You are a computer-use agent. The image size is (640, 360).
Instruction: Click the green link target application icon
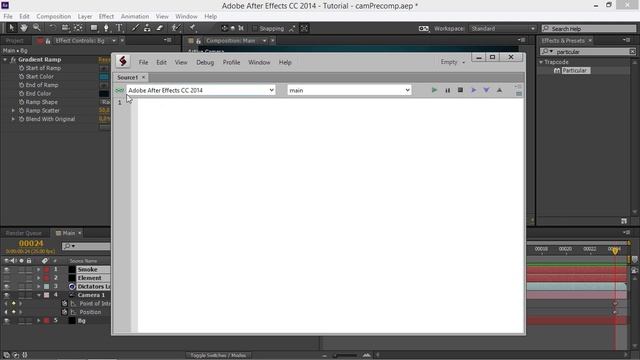pyautogui.click(x=119, y=90)
